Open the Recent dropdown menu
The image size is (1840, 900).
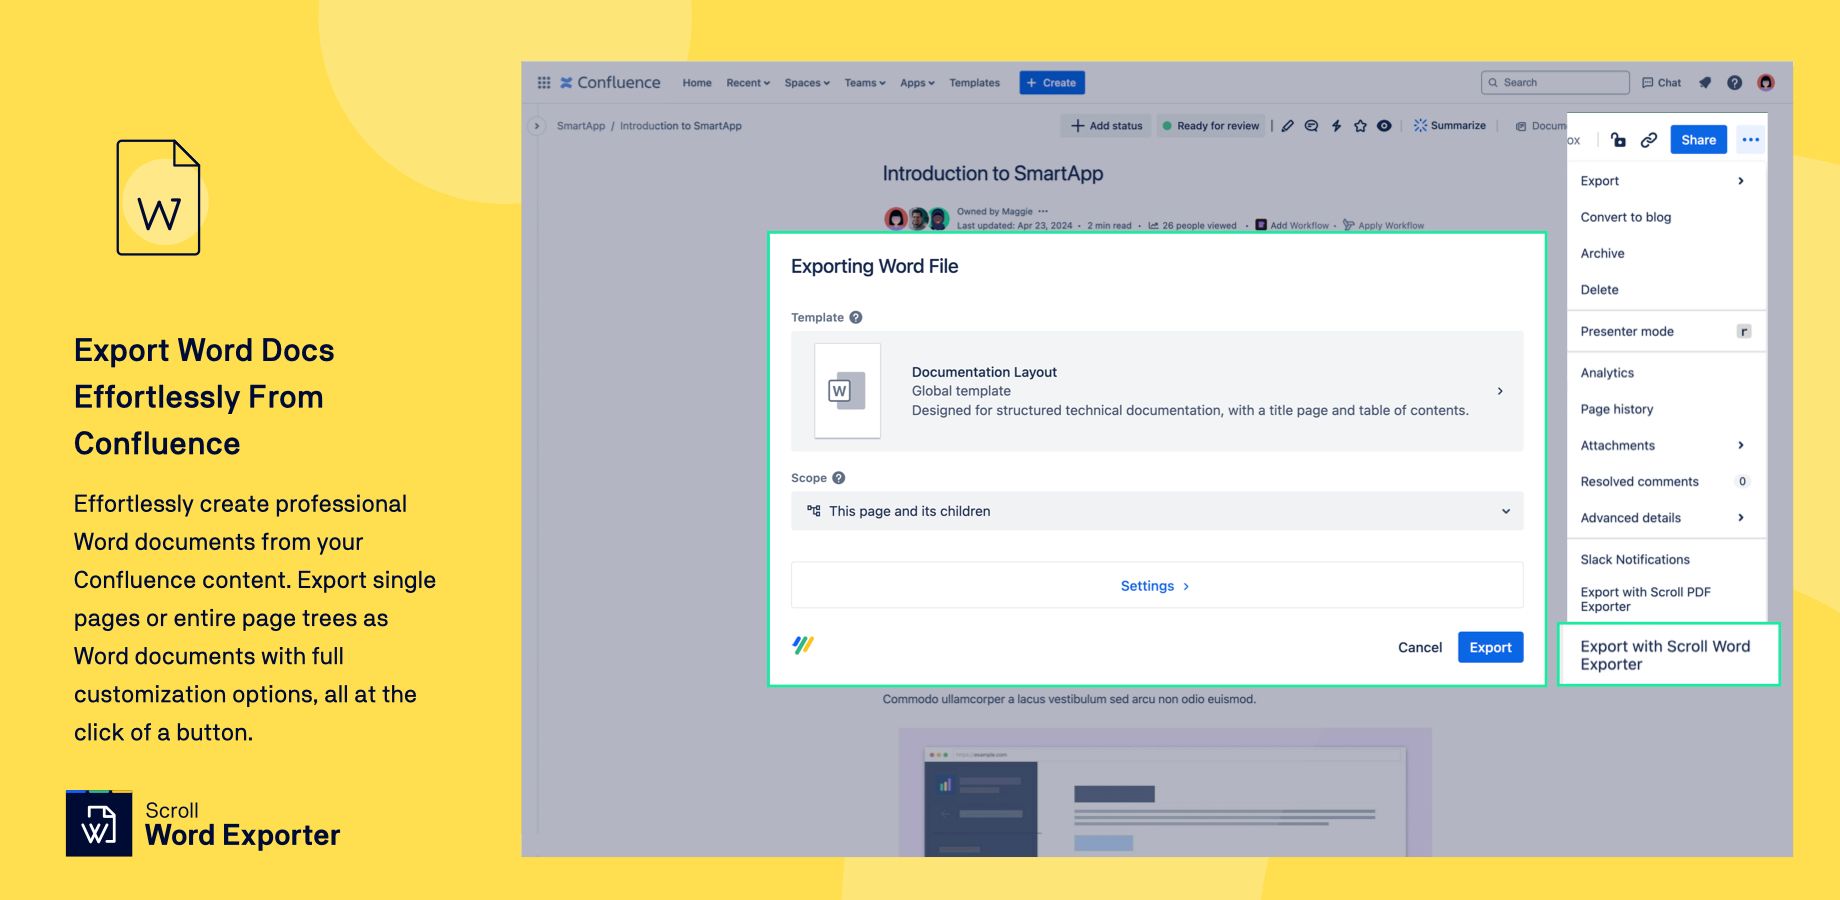coord(748,83)
